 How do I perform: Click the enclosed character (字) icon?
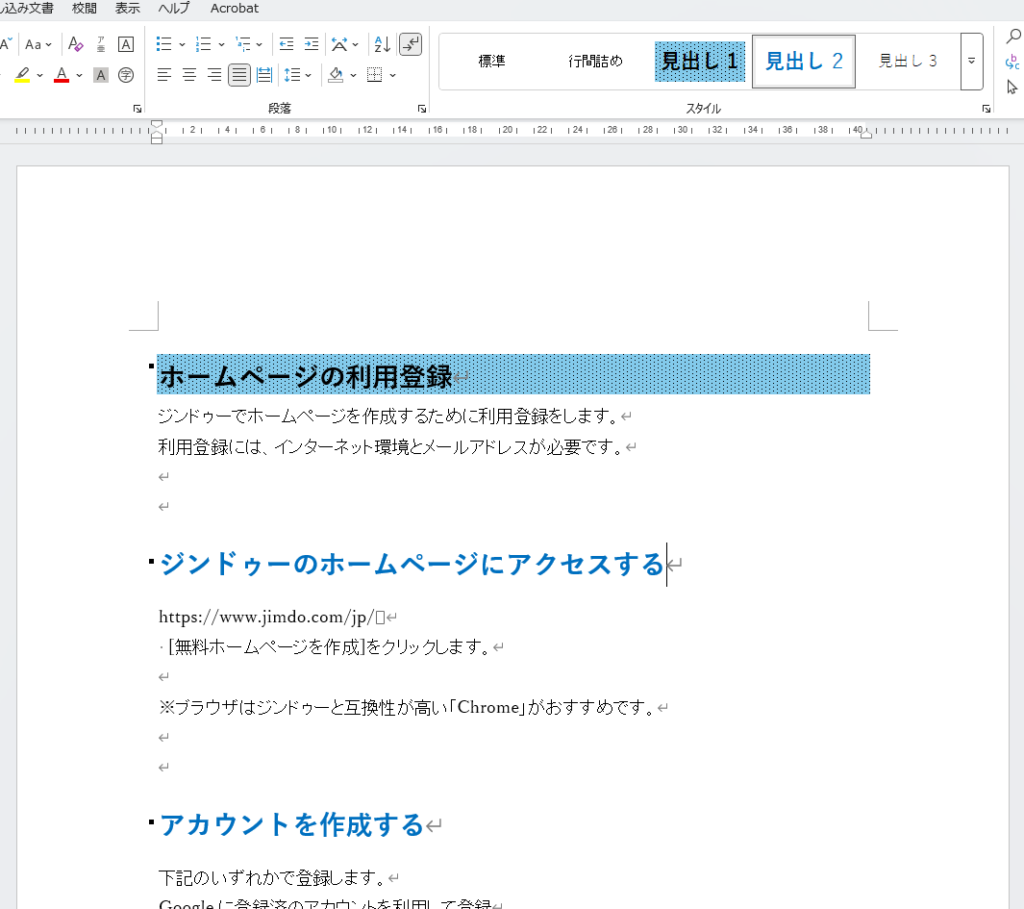tap(126, 75)
